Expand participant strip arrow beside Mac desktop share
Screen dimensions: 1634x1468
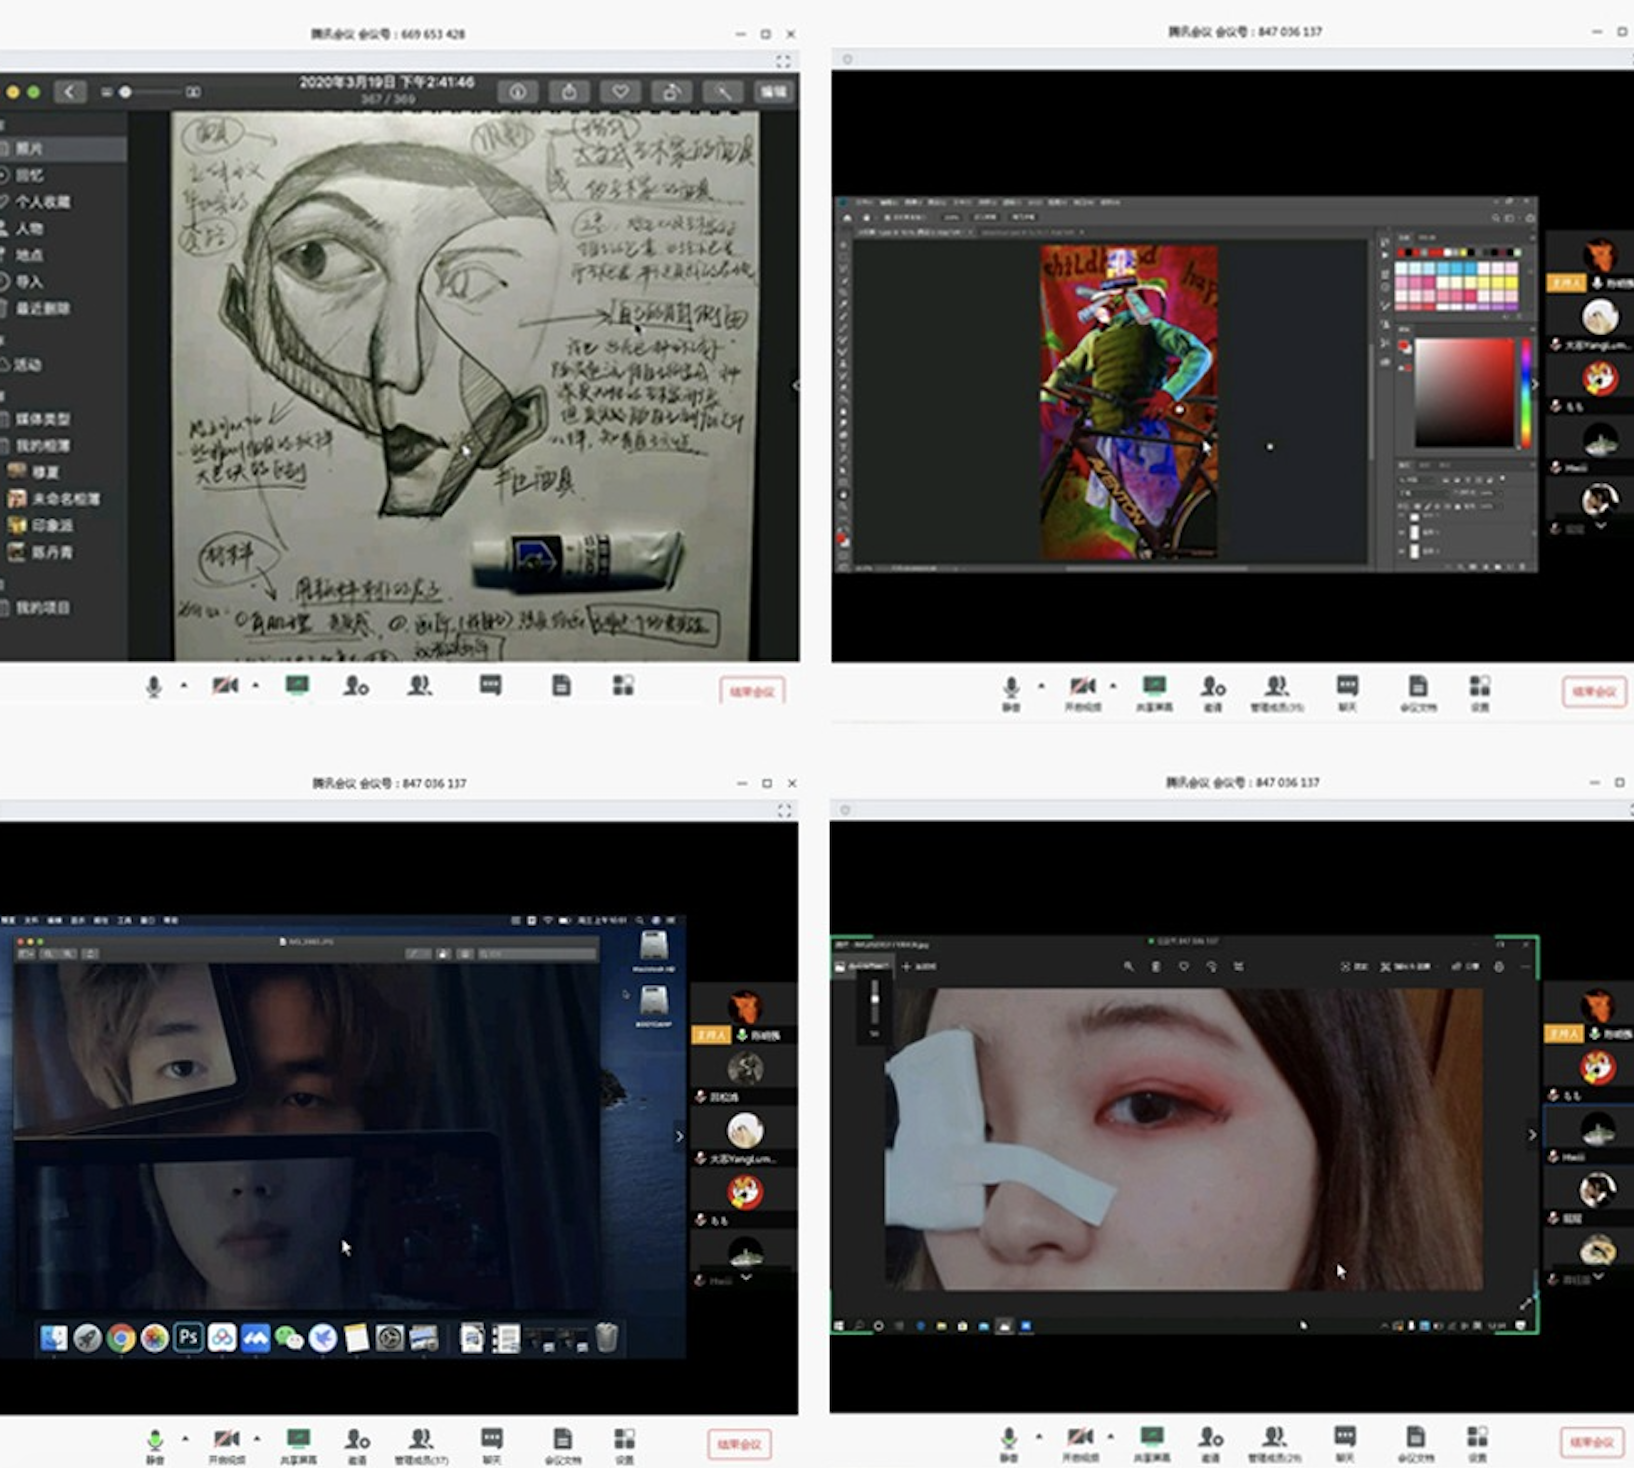680,1136
